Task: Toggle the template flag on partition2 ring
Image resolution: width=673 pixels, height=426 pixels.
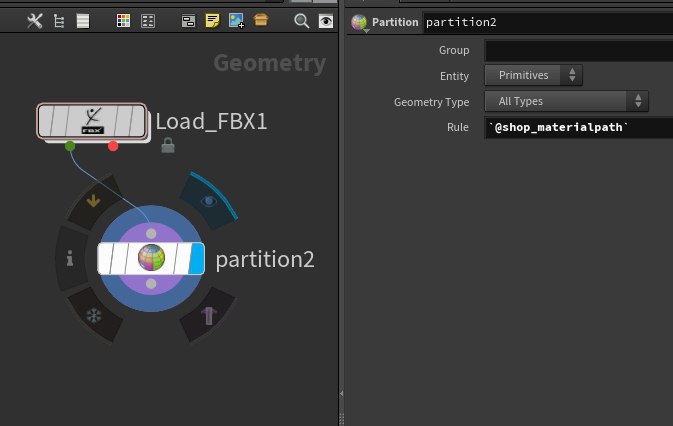Action: (x=209, y=316)
